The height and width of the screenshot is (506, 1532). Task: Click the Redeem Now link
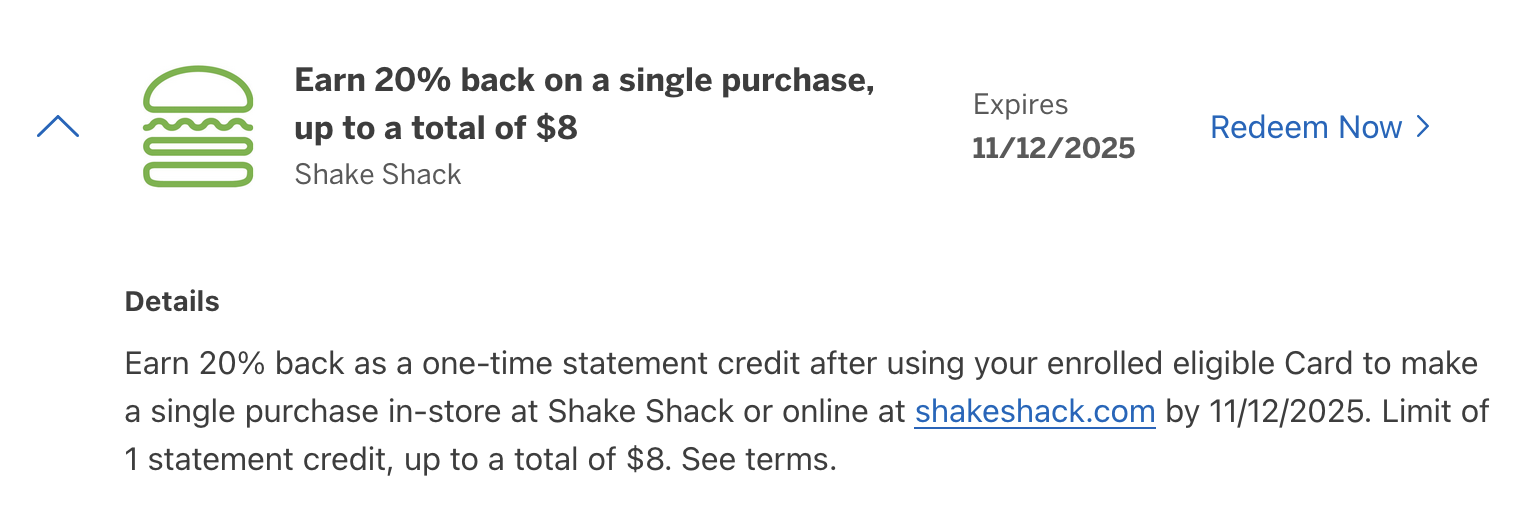1306,128
